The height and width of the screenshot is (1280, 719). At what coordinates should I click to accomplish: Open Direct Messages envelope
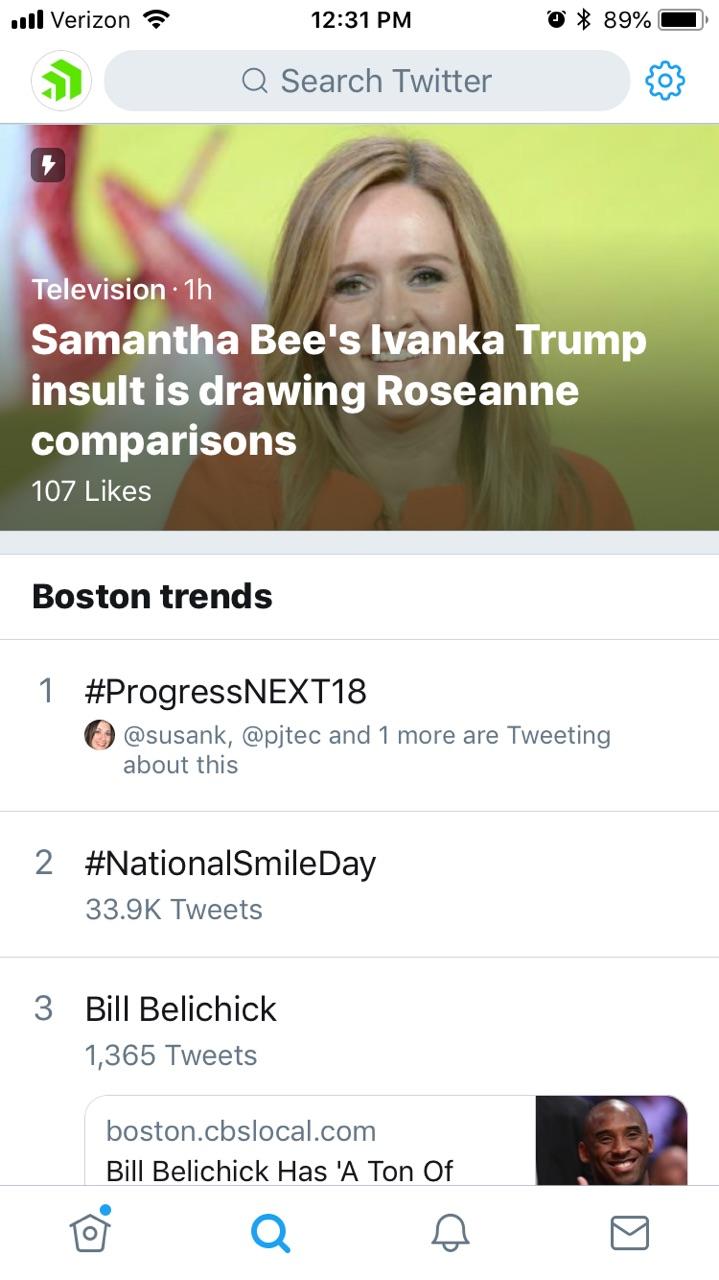pos(629,1232)
